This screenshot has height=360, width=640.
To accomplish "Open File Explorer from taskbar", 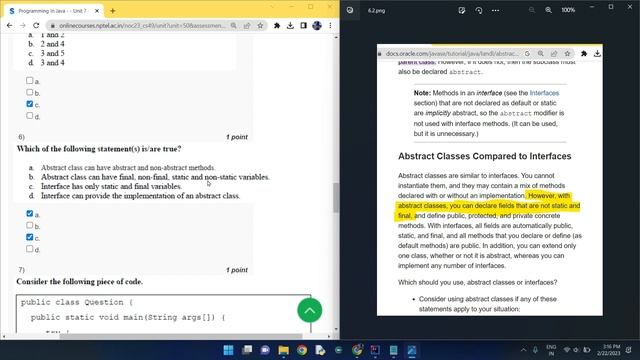I will click(284, 350).
